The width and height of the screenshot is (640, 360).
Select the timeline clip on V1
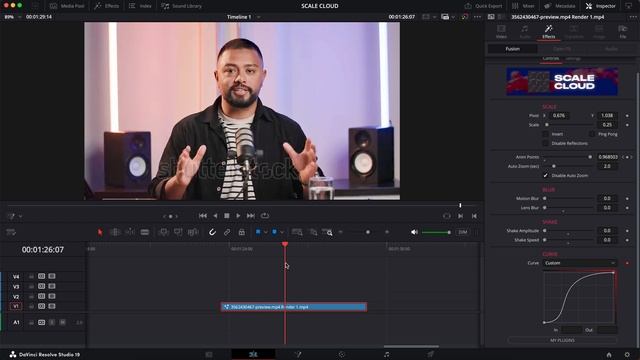(293, 307)
